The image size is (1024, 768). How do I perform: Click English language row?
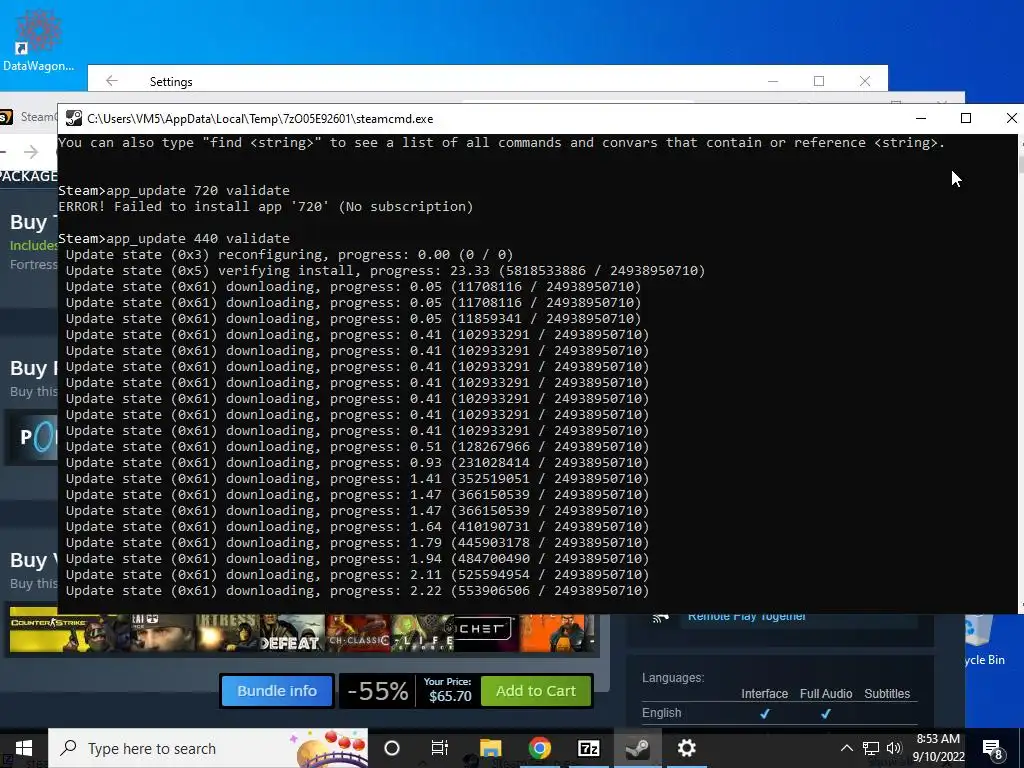click(x=780, y=712)
